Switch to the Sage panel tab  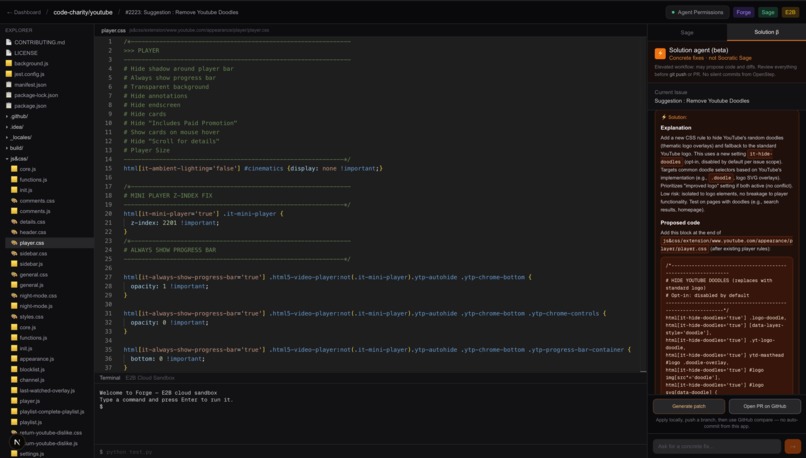point(687,32)
